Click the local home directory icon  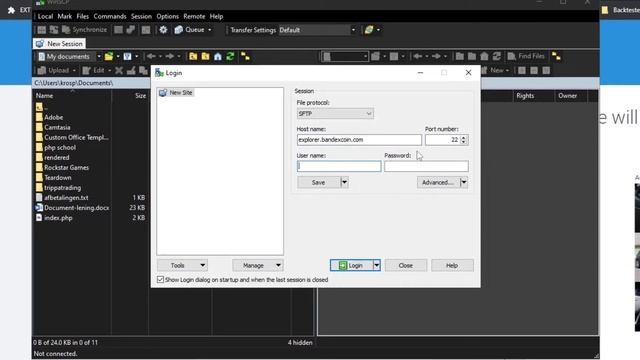tap(218, 56)
